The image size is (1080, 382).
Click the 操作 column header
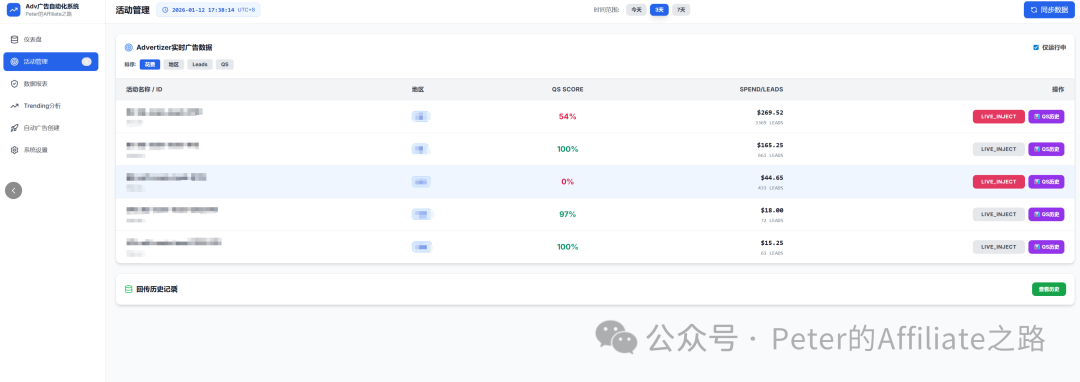pyautogui.click(x=1058, y=89)
